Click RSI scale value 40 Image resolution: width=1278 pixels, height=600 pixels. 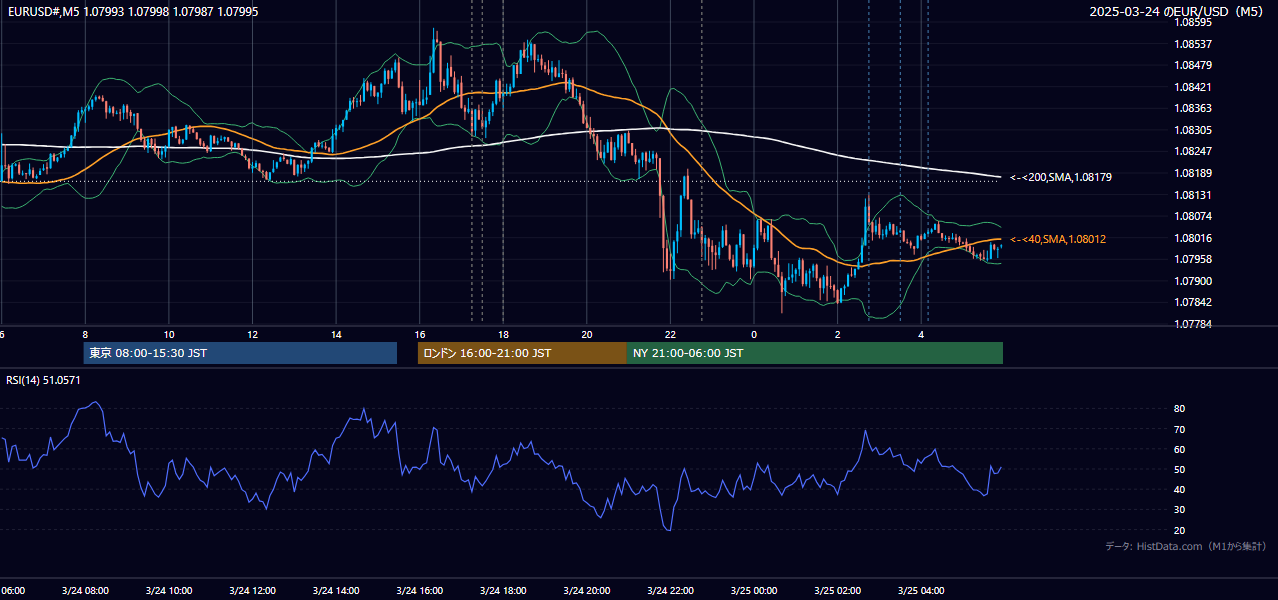point(1179,489)
